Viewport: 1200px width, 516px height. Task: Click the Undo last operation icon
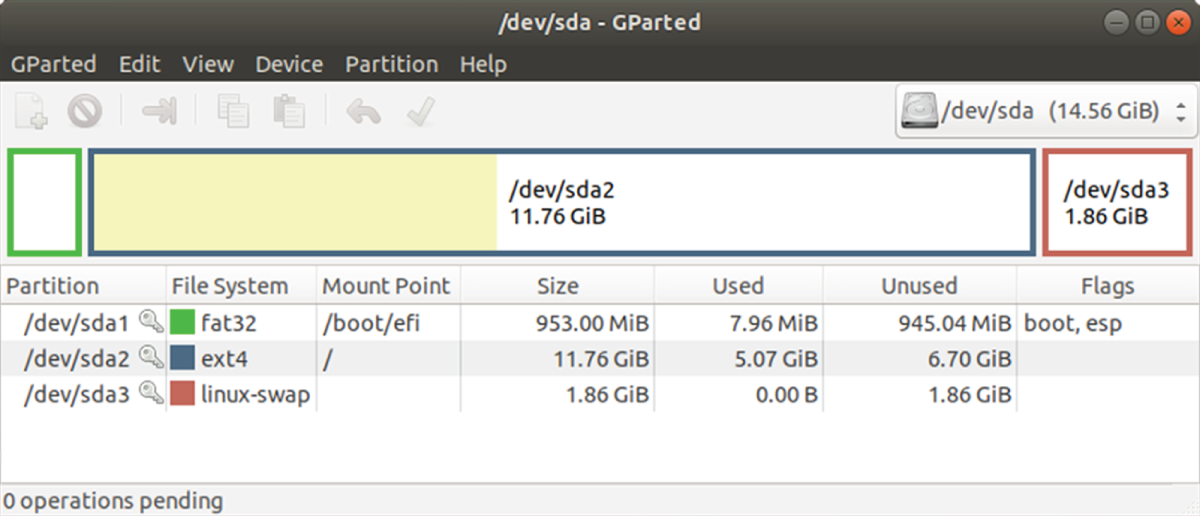pyautogui.click(x=363, y=111)
